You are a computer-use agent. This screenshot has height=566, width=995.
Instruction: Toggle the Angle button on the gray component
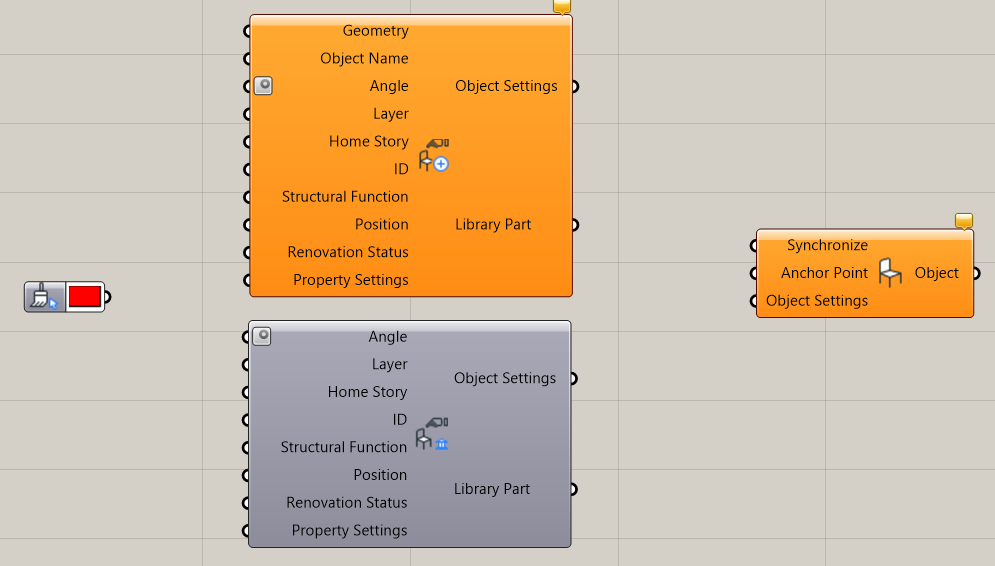click(262, 336)
